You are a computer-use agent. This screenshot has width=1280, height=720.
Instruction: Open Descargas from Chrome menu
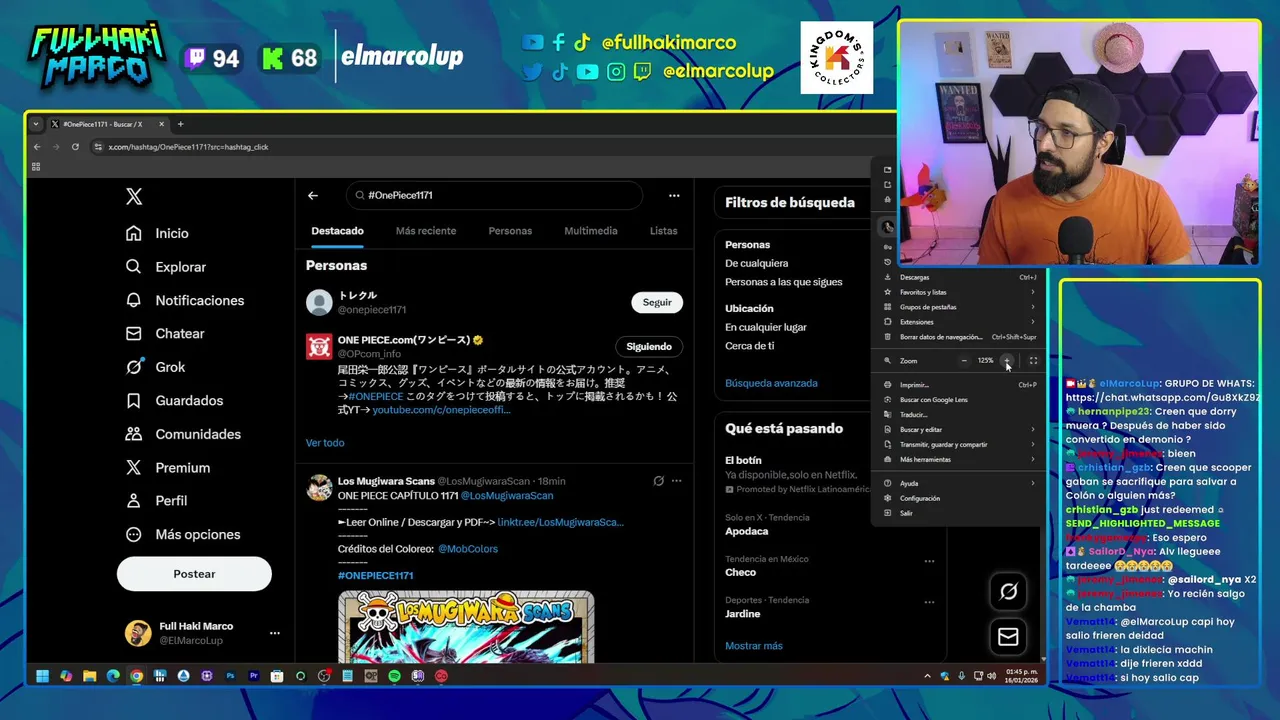pos(960,277)
